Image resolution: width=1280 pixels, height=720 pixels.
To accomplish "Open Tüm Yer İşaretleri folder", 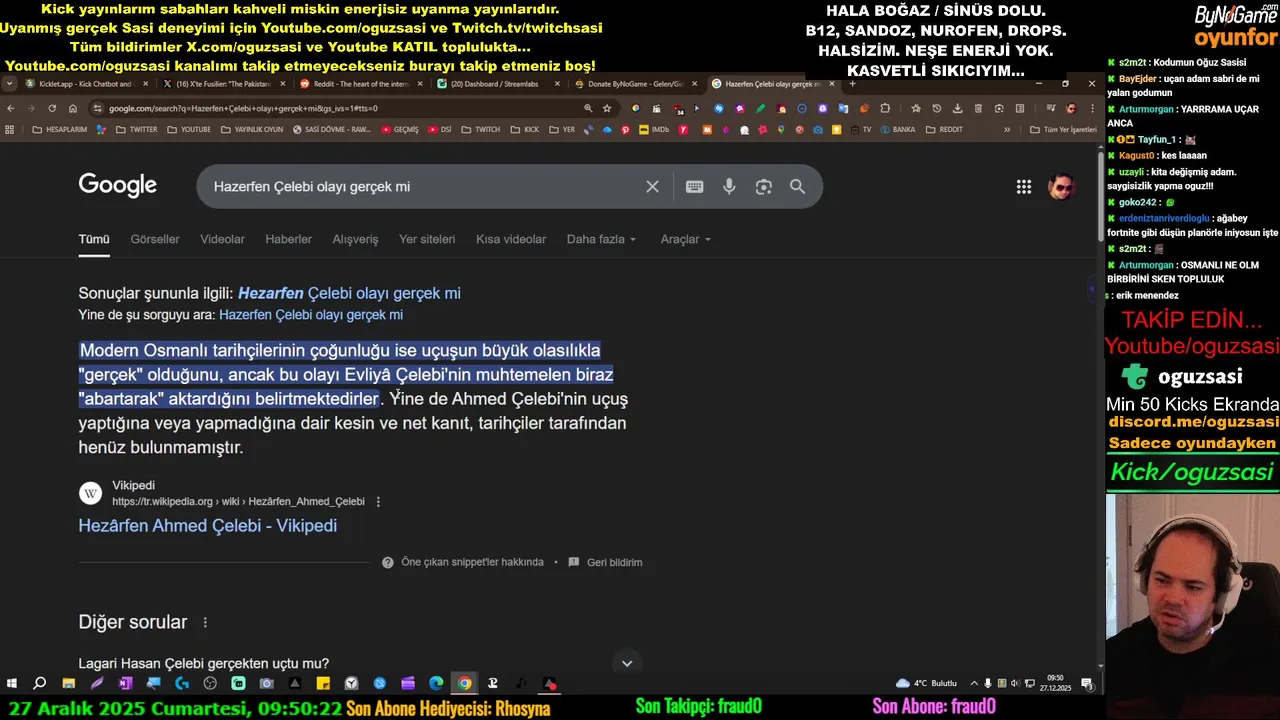I will 1063,129.
